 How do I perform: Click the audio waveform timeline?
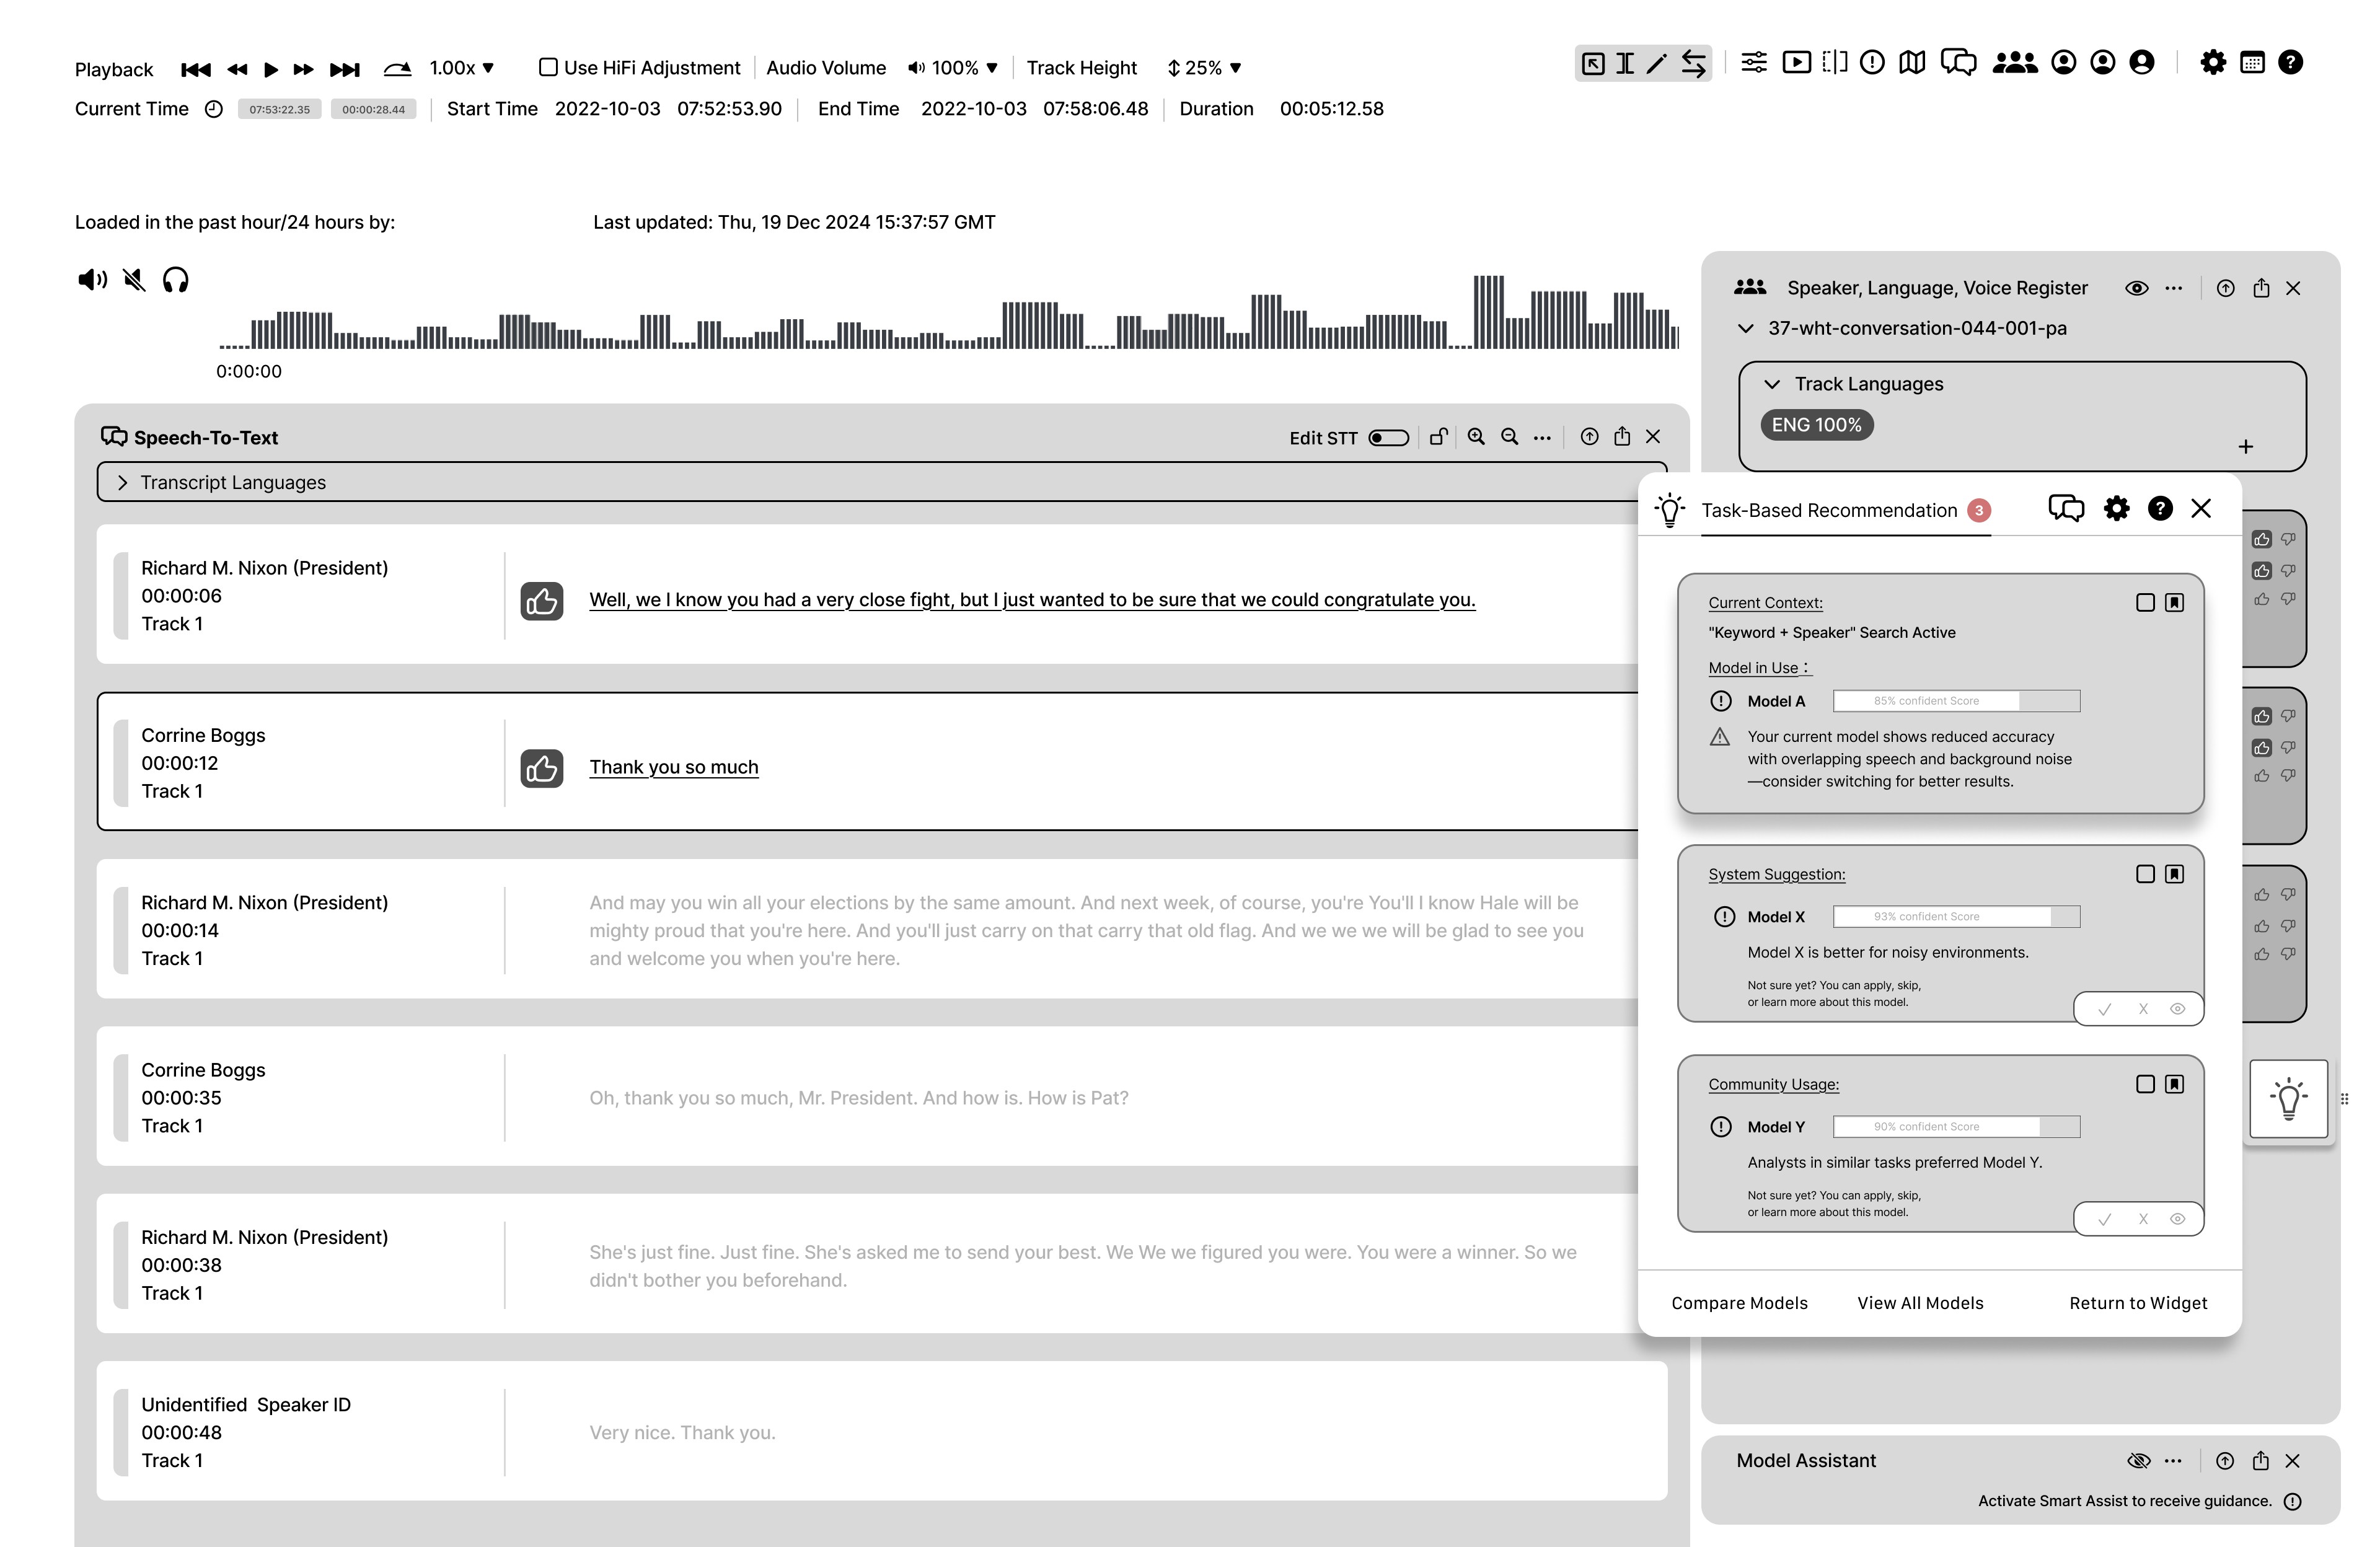tap(948, 325)
